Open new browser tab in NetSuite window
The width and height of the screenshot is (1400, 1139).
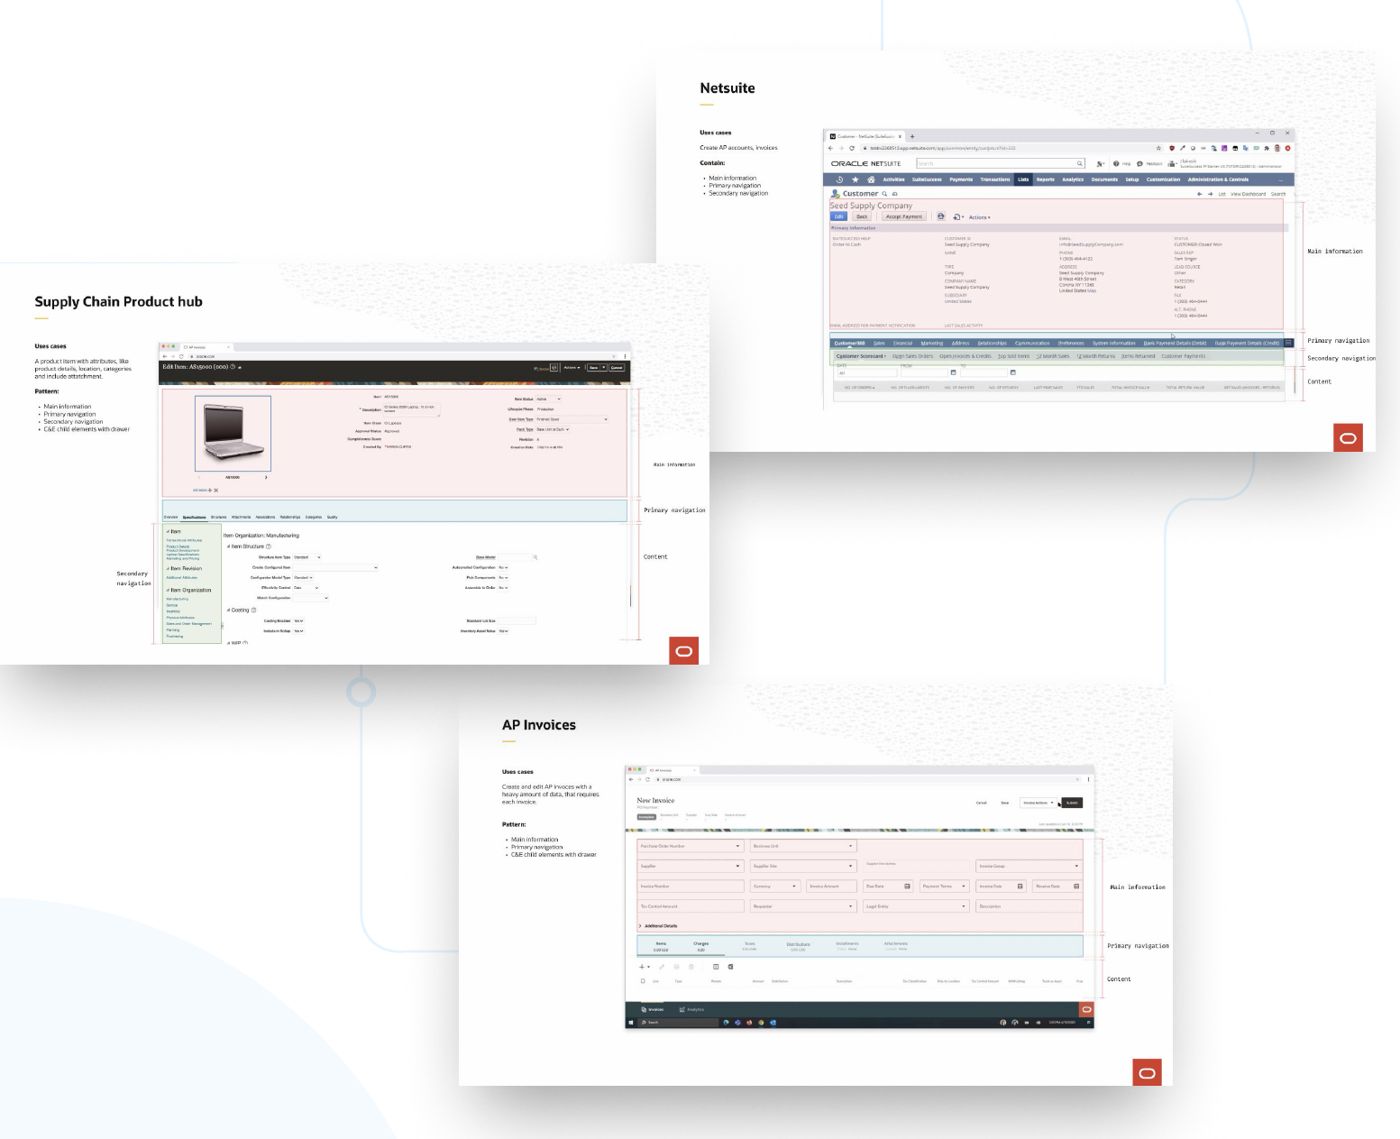[912, 136]
